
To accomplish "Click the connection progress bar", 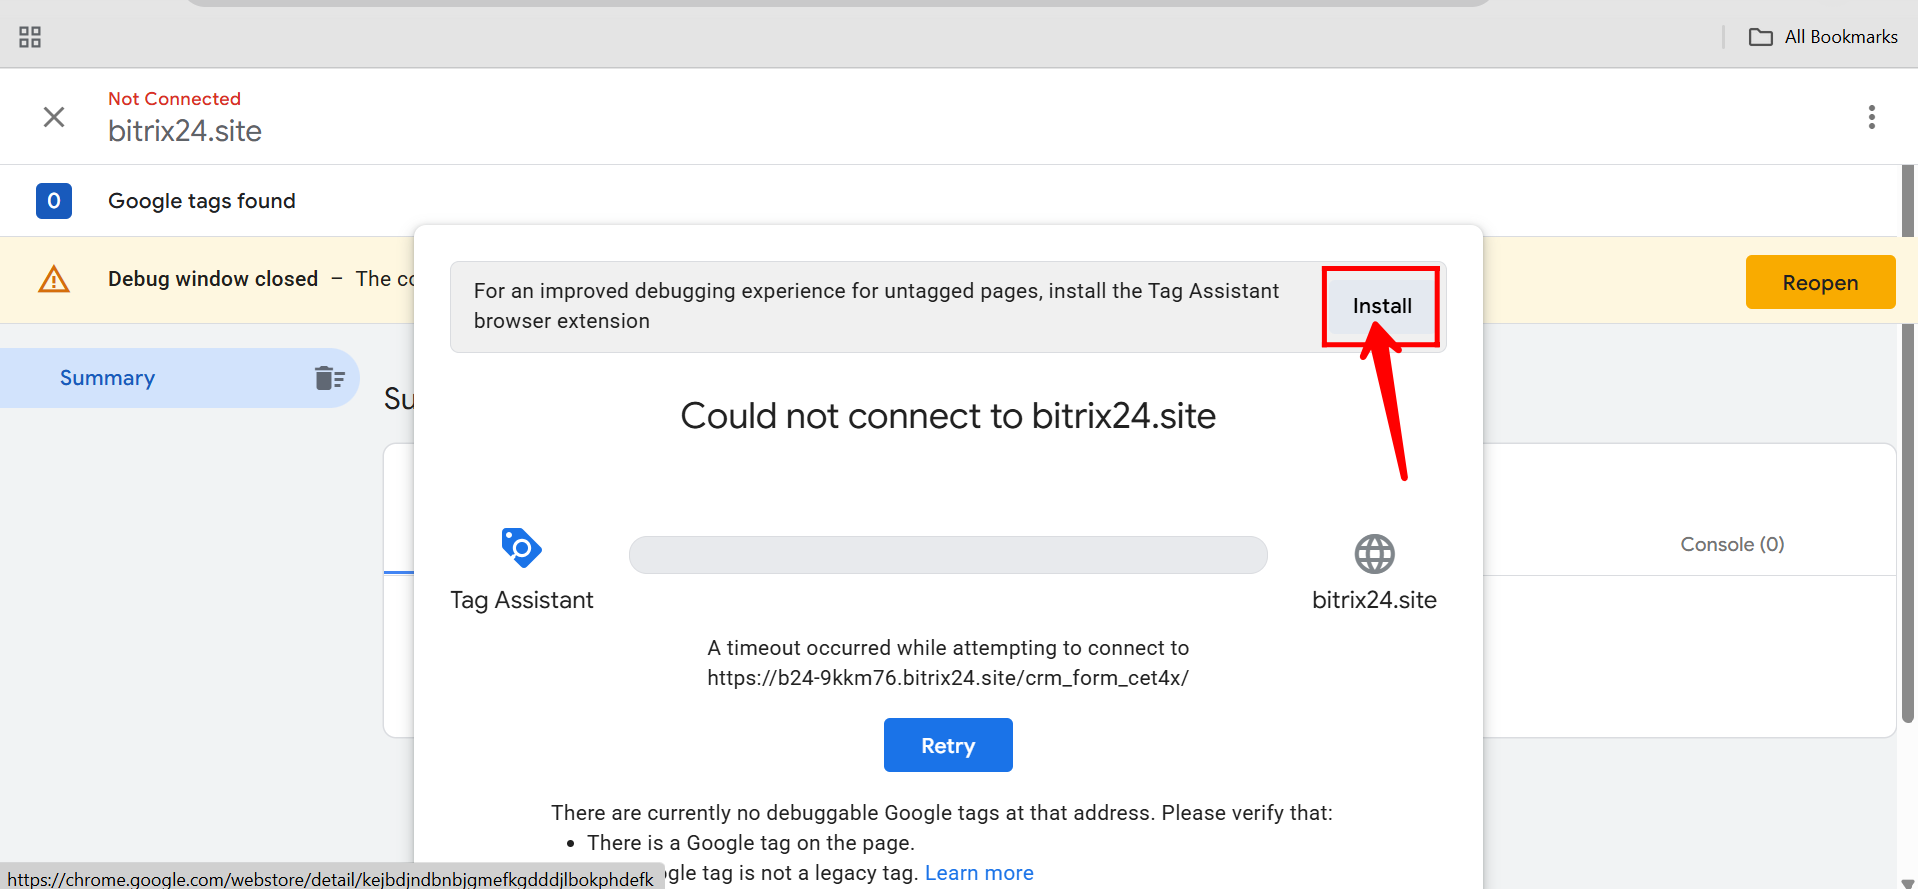I will [x=948, y=555].
